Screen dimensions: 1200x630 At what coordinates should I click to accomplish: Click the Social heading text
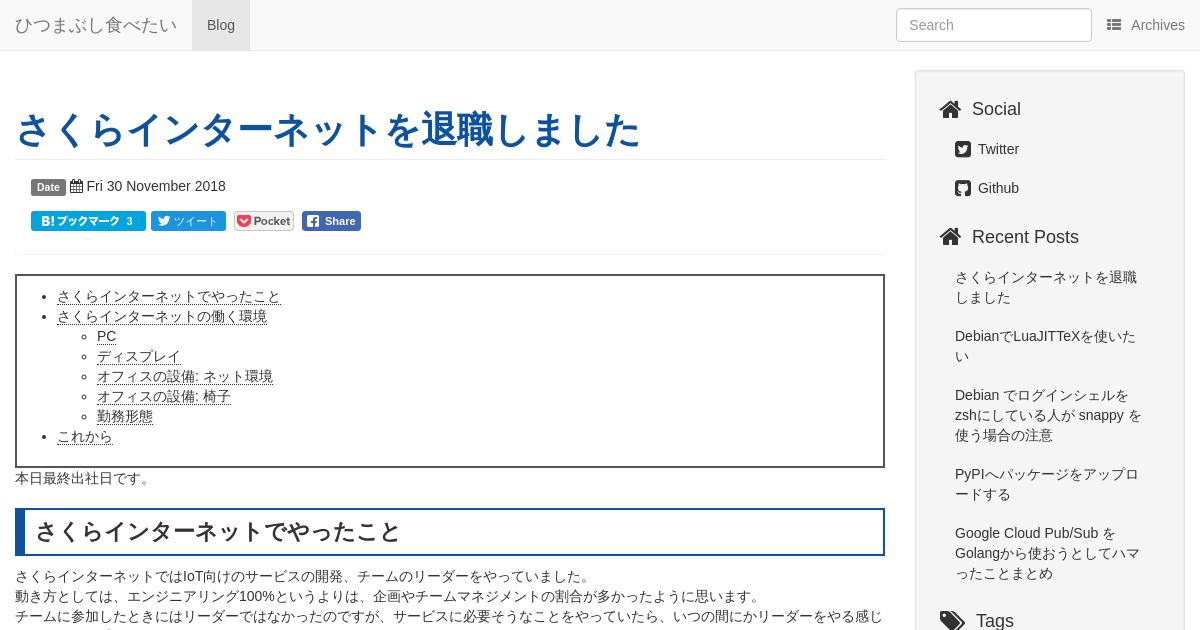tap(996, 109)
